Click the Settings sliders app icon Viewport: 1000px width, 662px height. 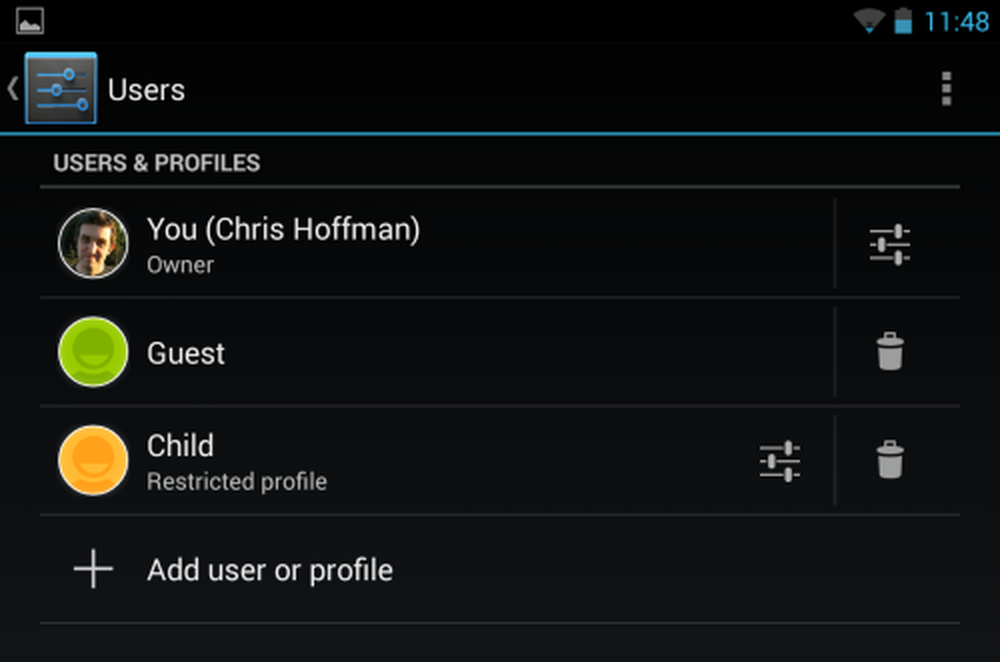click(61, 88)
